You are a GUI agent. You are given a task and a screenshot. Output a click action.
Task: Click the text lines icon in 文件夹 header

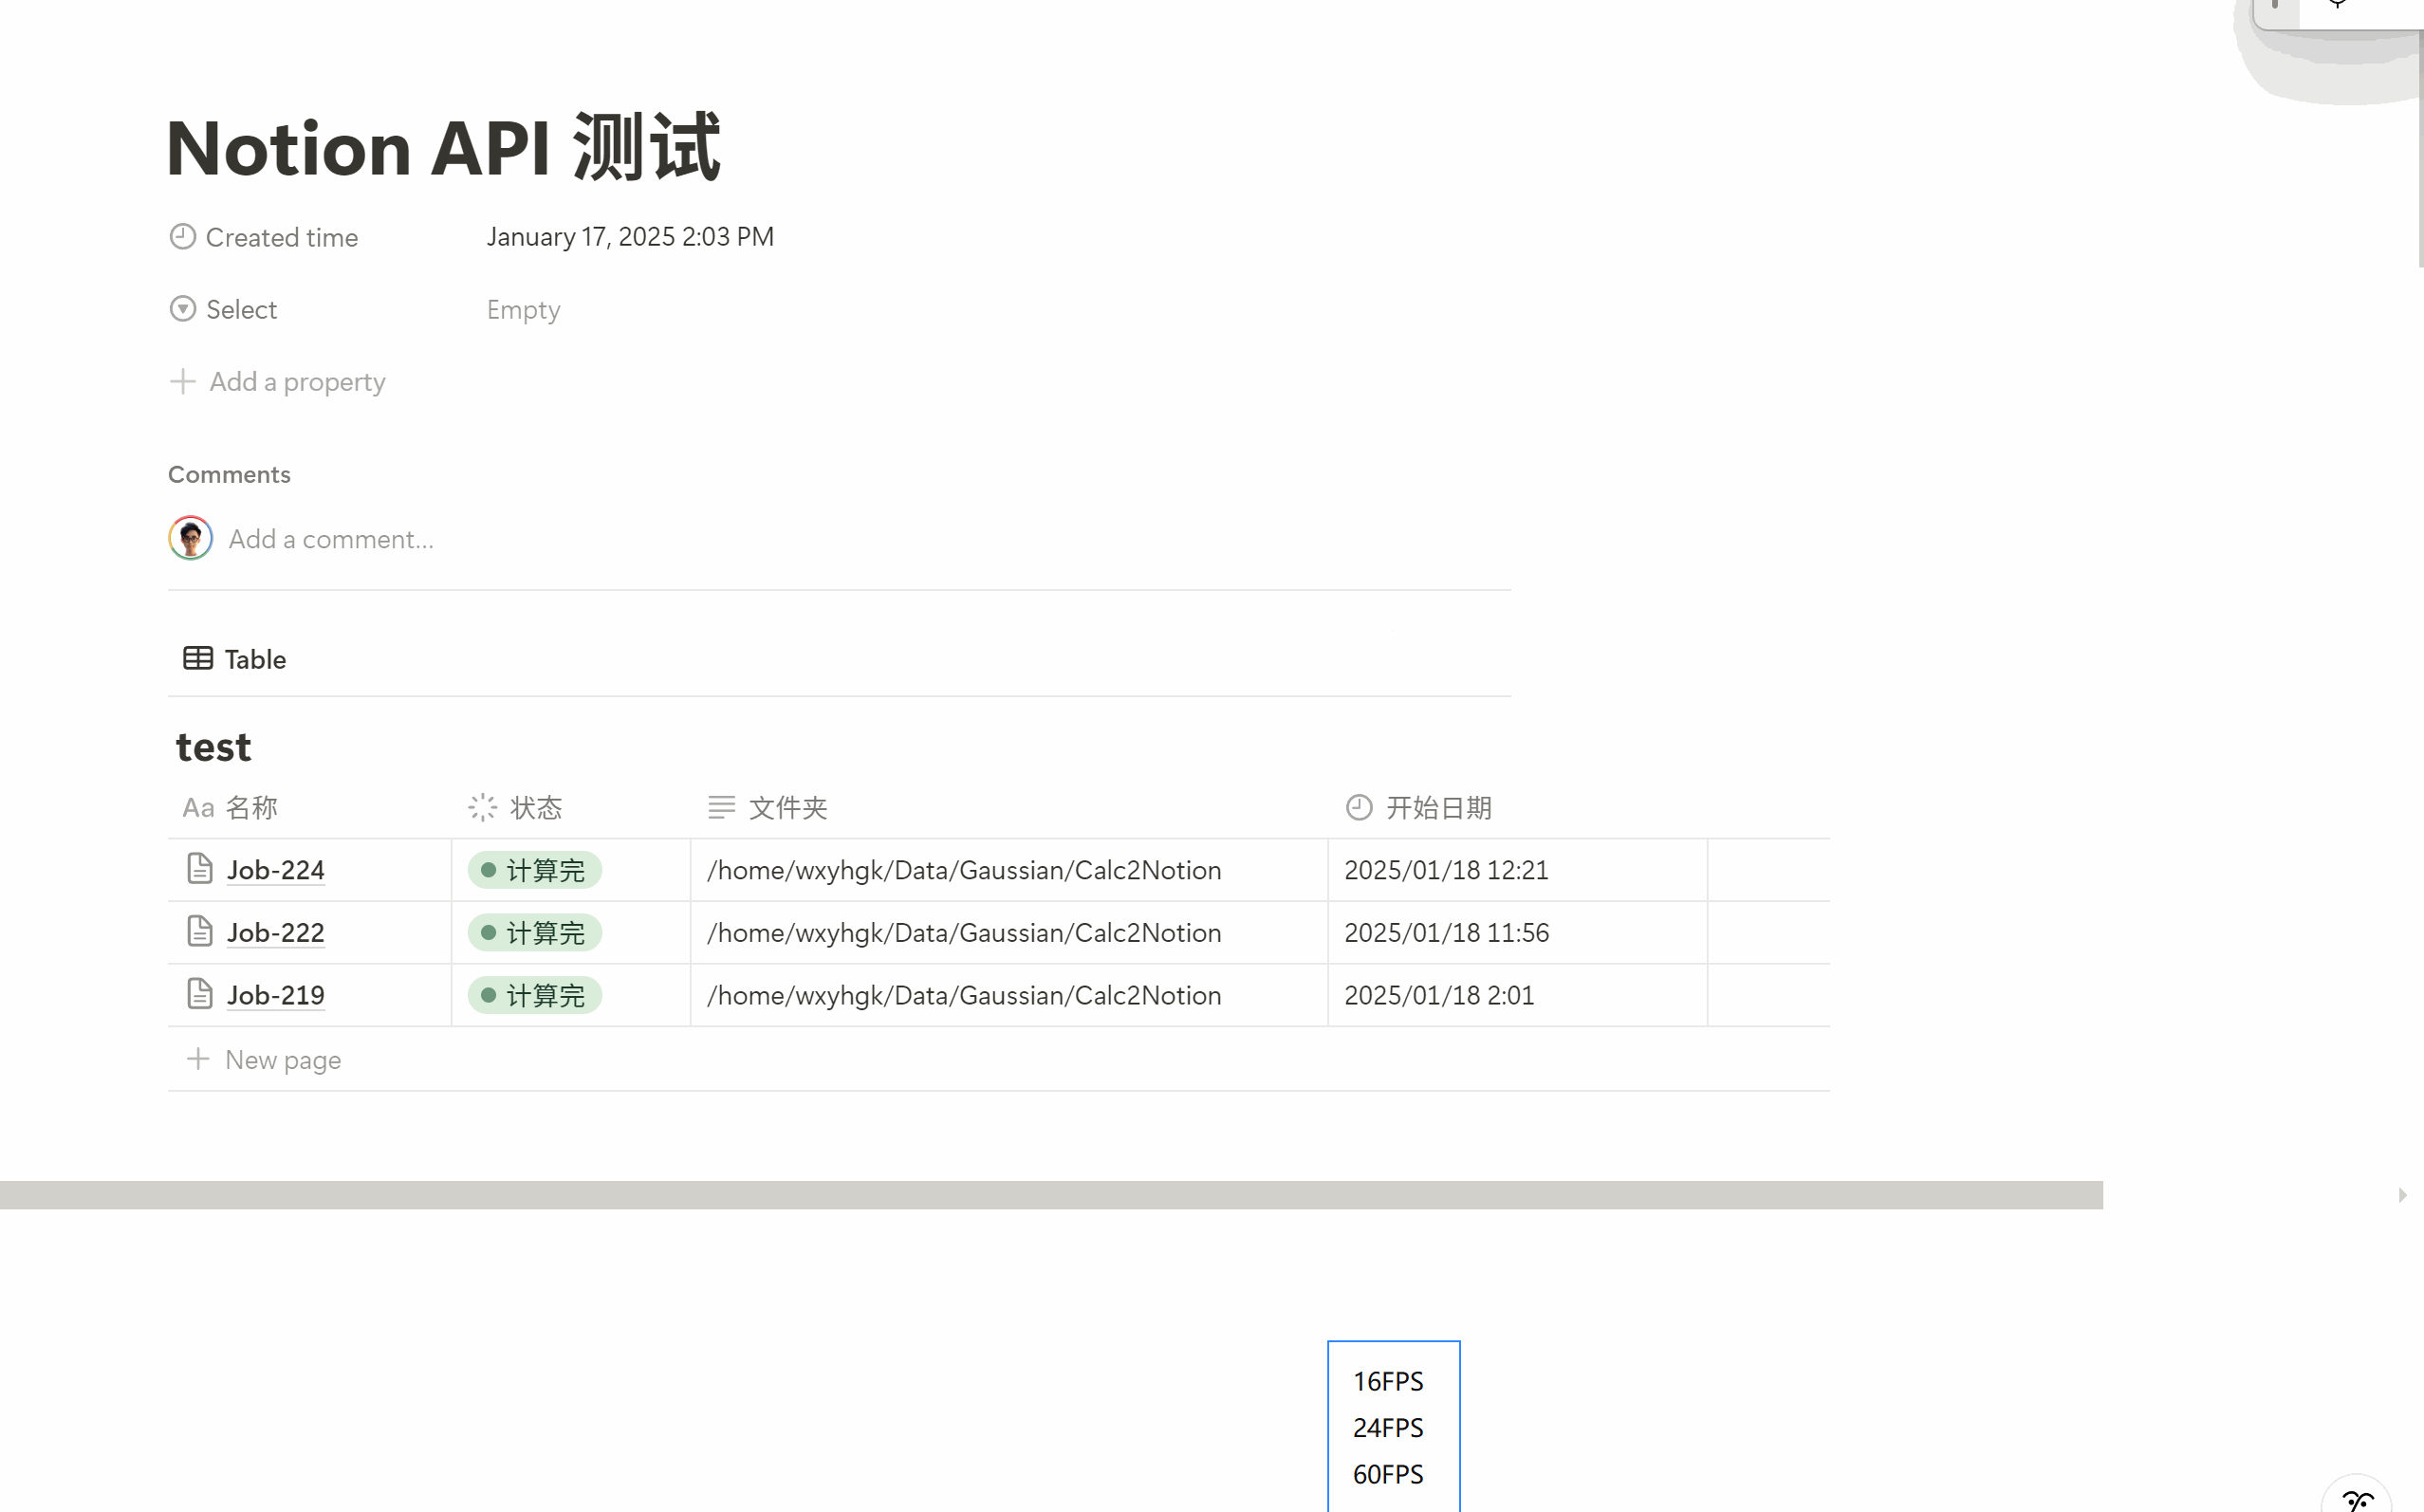pyautogui.click(x=721, y=807)
